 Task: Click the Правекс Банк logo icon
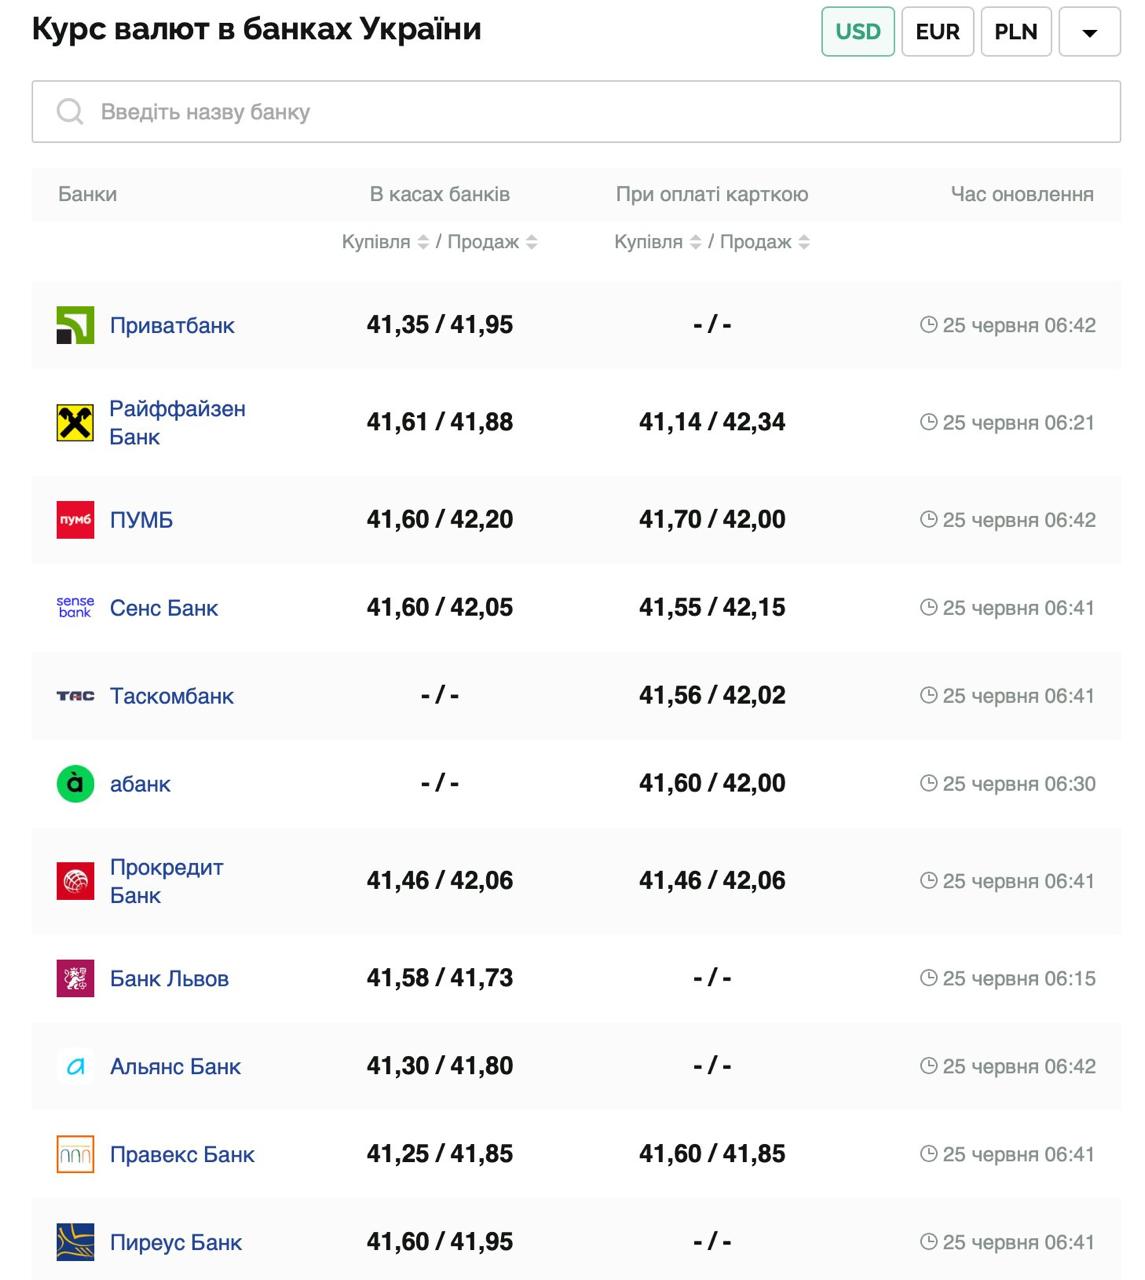[x=75, y=1154]
